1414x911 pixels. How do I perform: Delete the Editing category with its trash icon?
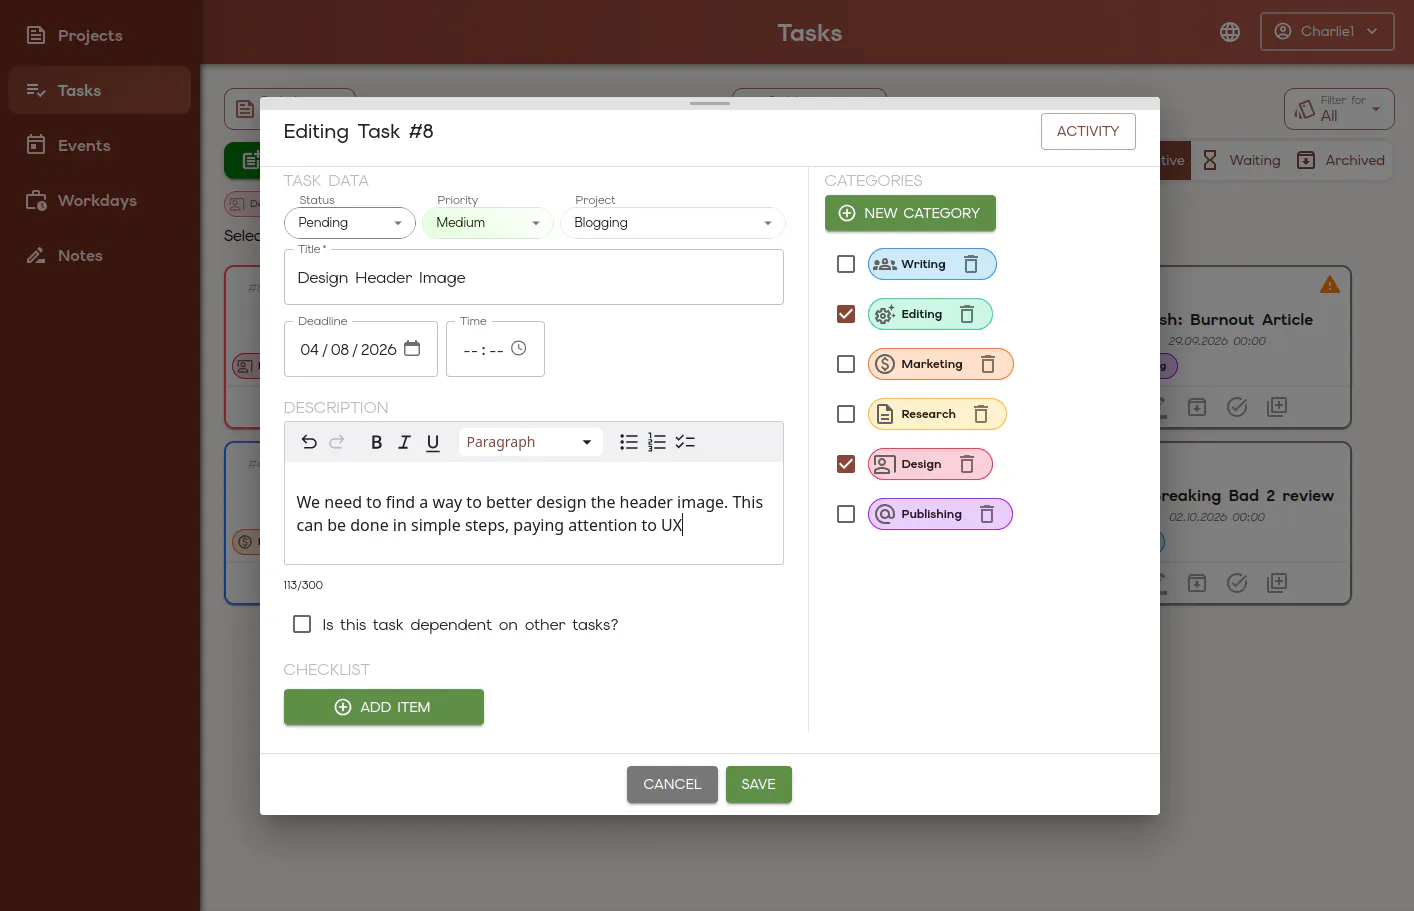pos(966,314)
